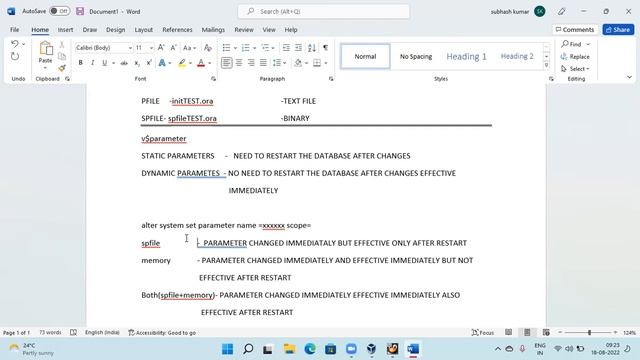640x360 pixels.
Task: Toggle AutoSave switch off/on
Action: tap(60, 11)
